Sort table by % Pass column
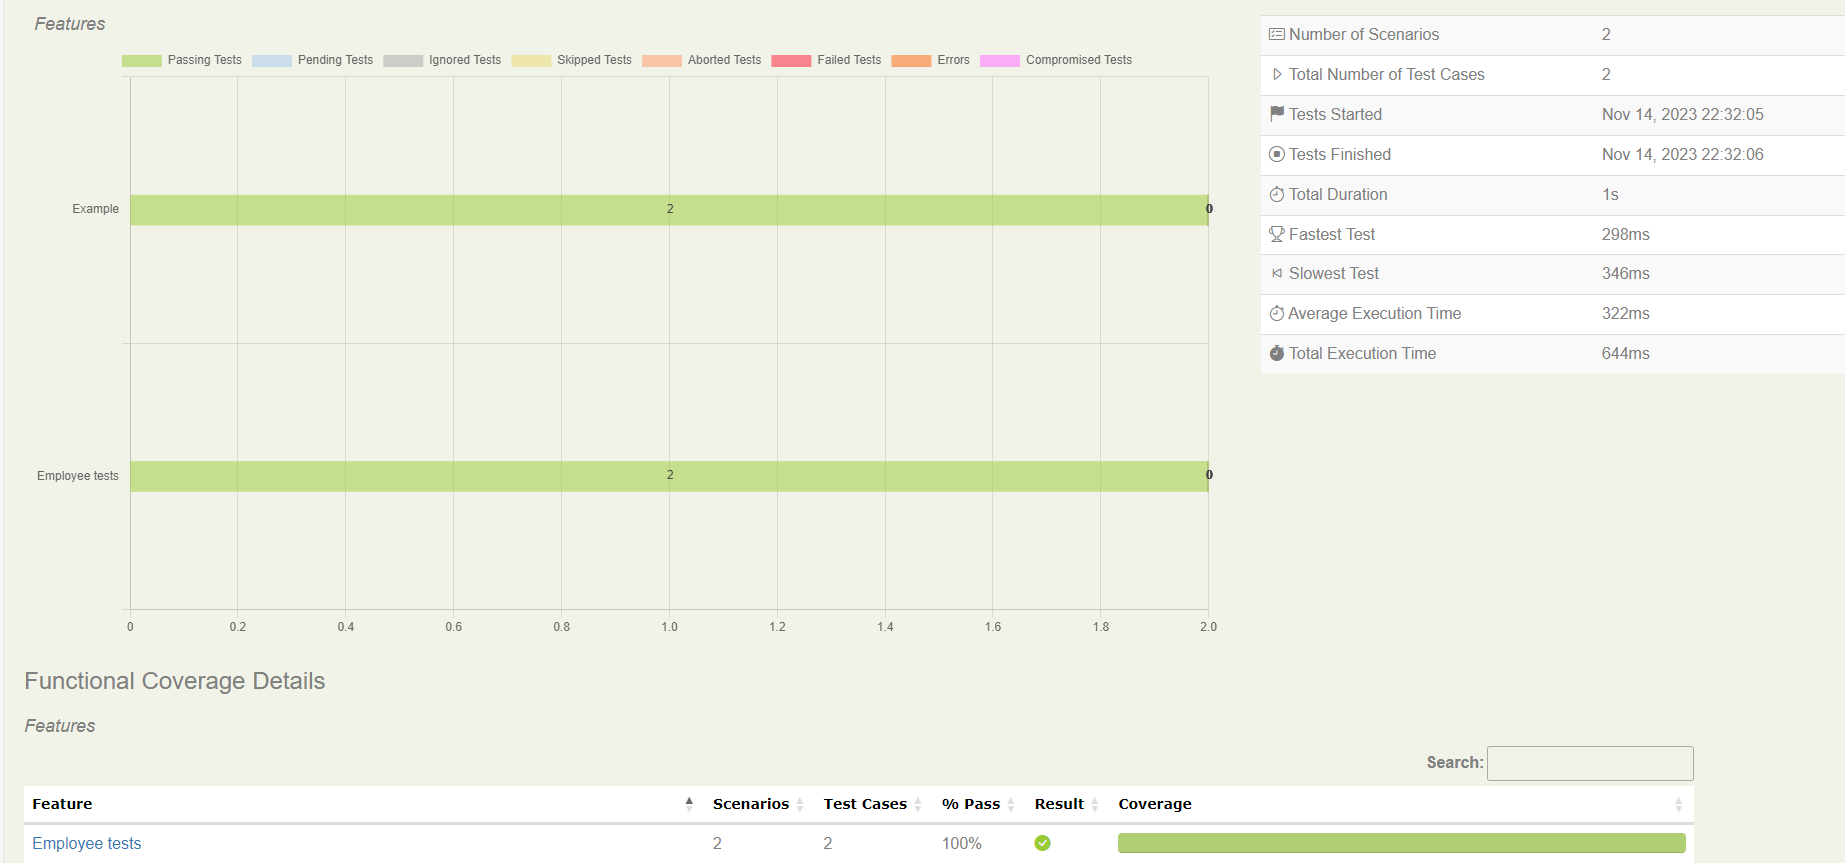 tap(979, 804)
